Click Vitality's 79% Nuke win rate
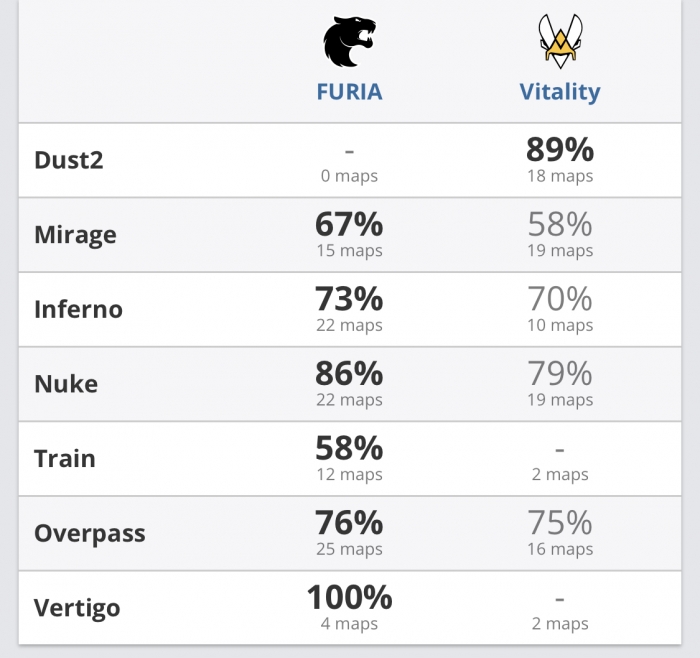The image size is (700, 658). point(560,373)
